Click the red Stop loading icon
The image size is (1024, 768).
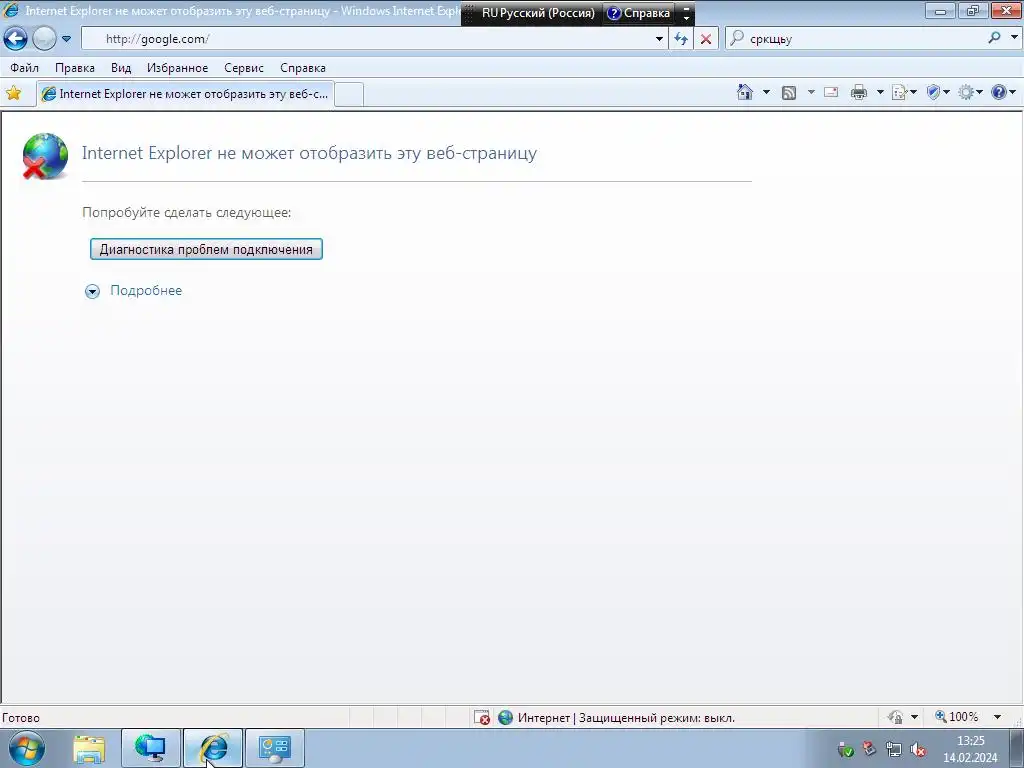pos(706,39)
